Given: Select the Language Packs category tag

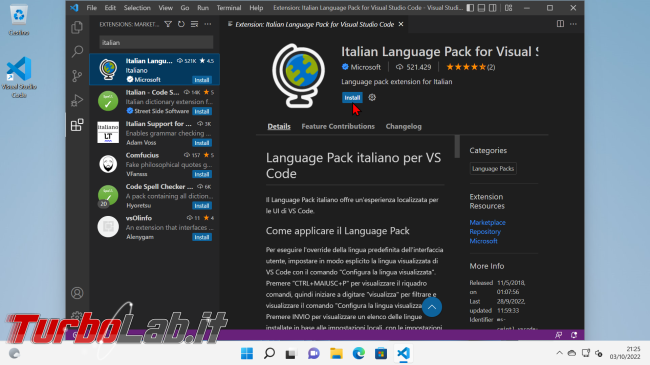Looking at the screenshot, I should pos(493,168).
